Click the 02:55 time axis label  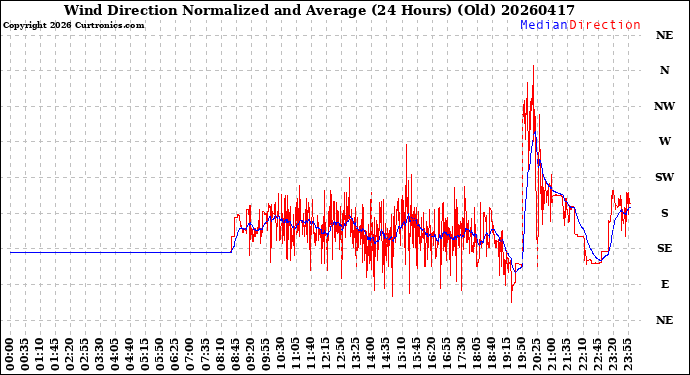[x=85, y=354]
